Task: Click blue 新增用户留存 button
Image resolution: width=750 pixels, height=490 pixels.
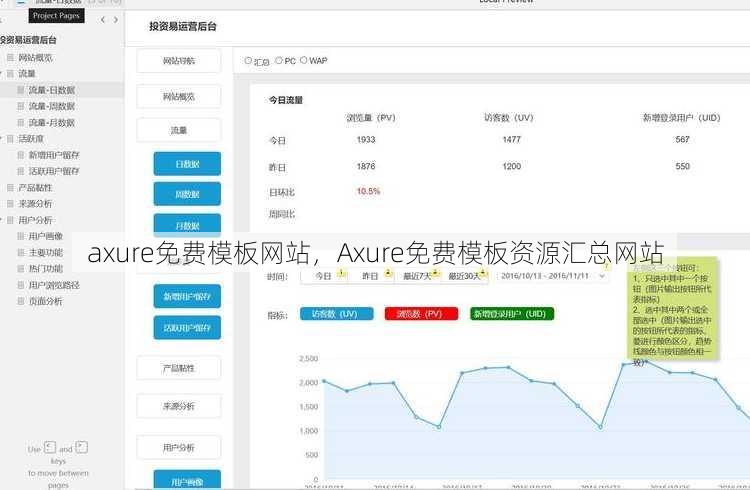Action: coord(187,297)
